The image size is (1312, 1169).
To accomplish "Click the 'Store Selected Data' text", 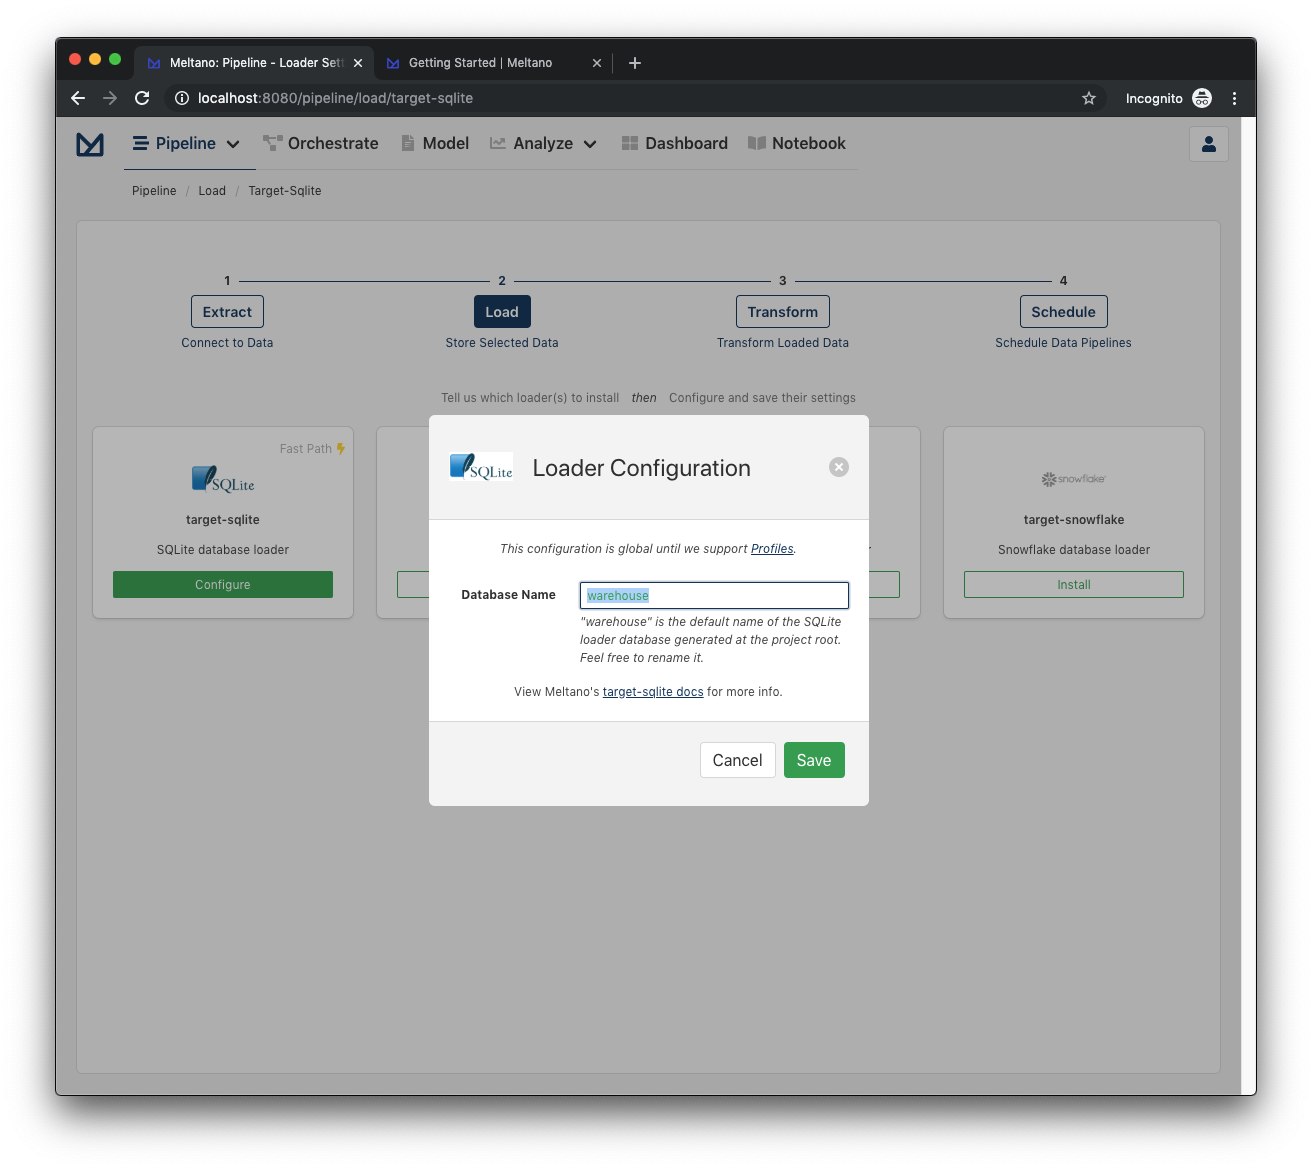I will click(x=502, y=343).
